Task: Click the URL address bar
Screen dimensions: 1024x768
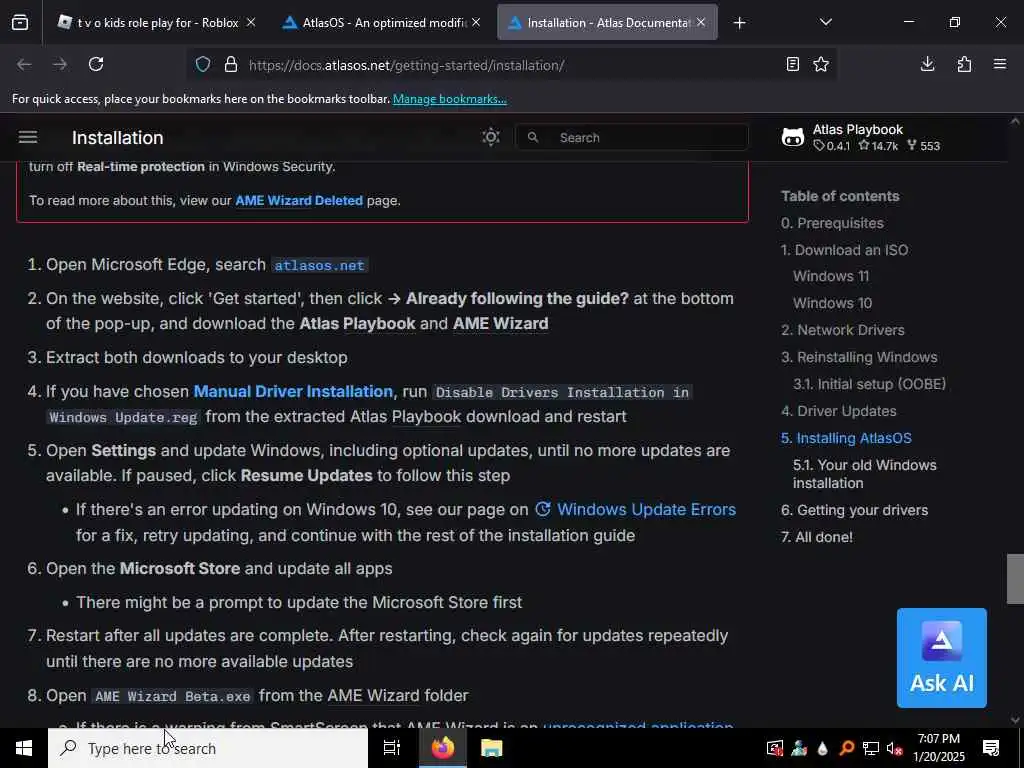Action: point(509,65)
